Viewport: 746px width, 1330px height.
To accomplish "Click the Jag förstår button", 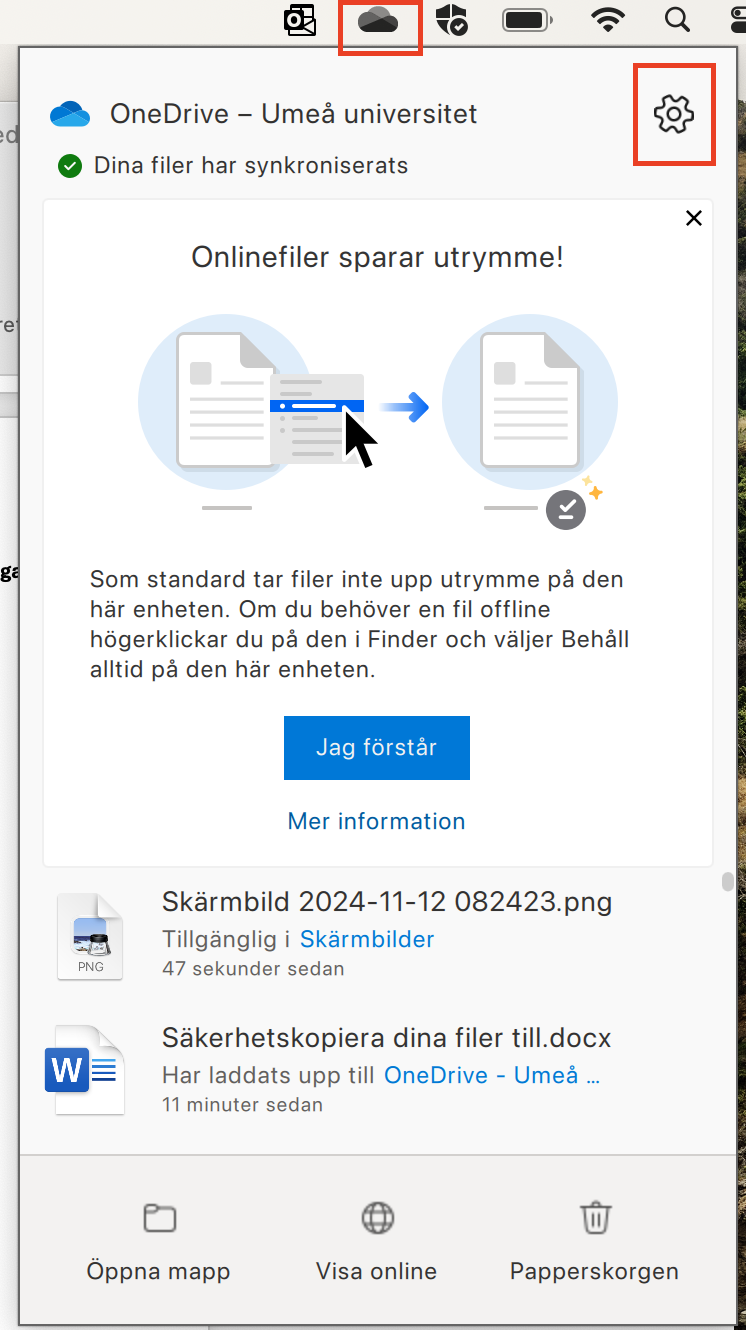I will coord(377,748).
